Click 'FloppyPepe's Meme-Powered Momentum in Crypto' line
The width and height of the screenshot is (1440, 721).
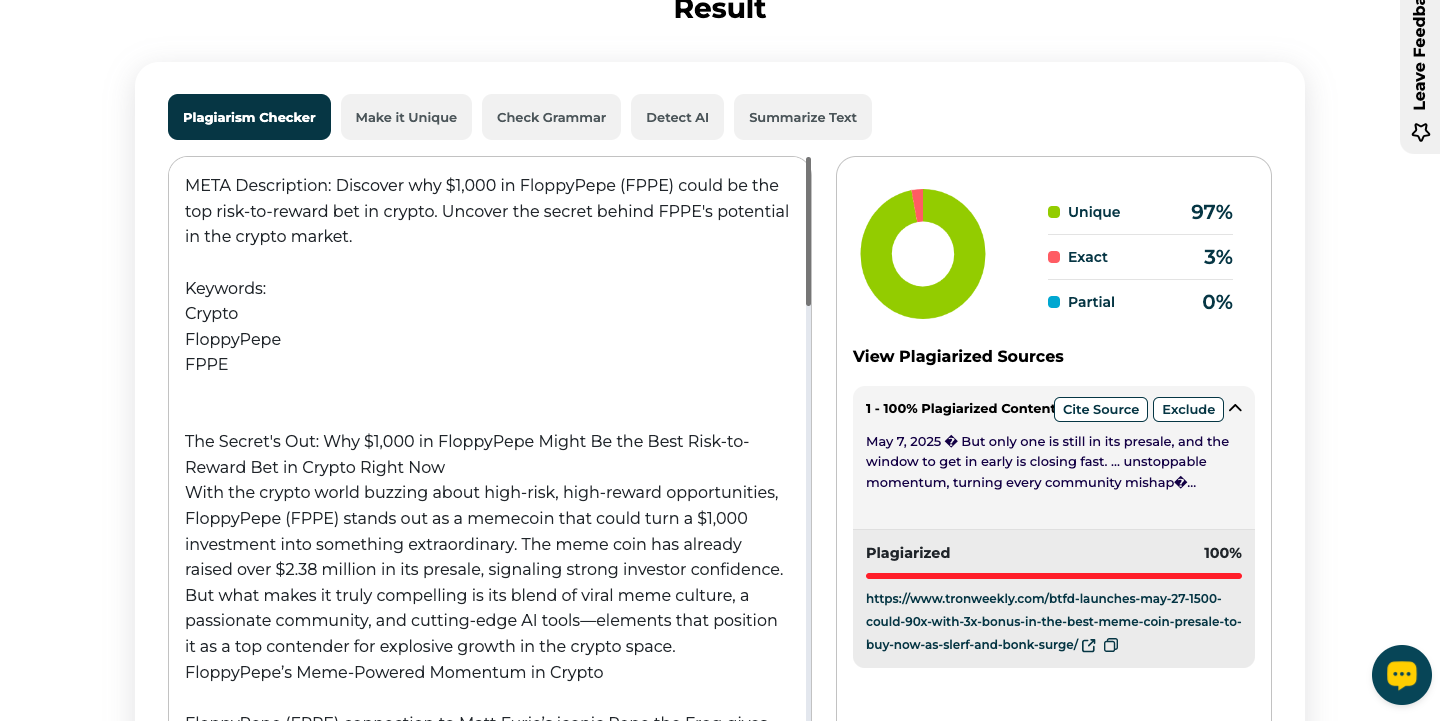394,672
